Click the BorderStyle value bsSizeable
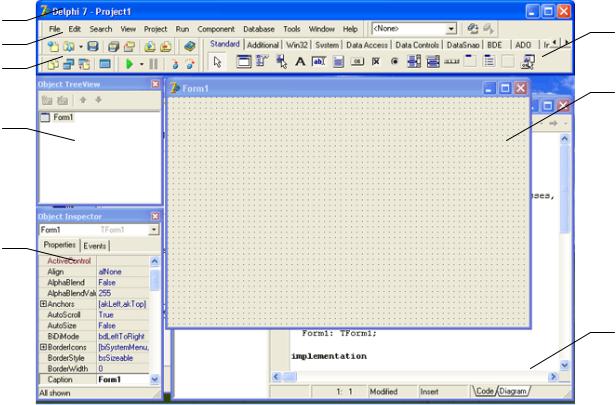616x405 pixels. pyautogui.click(x=123, y=358)
